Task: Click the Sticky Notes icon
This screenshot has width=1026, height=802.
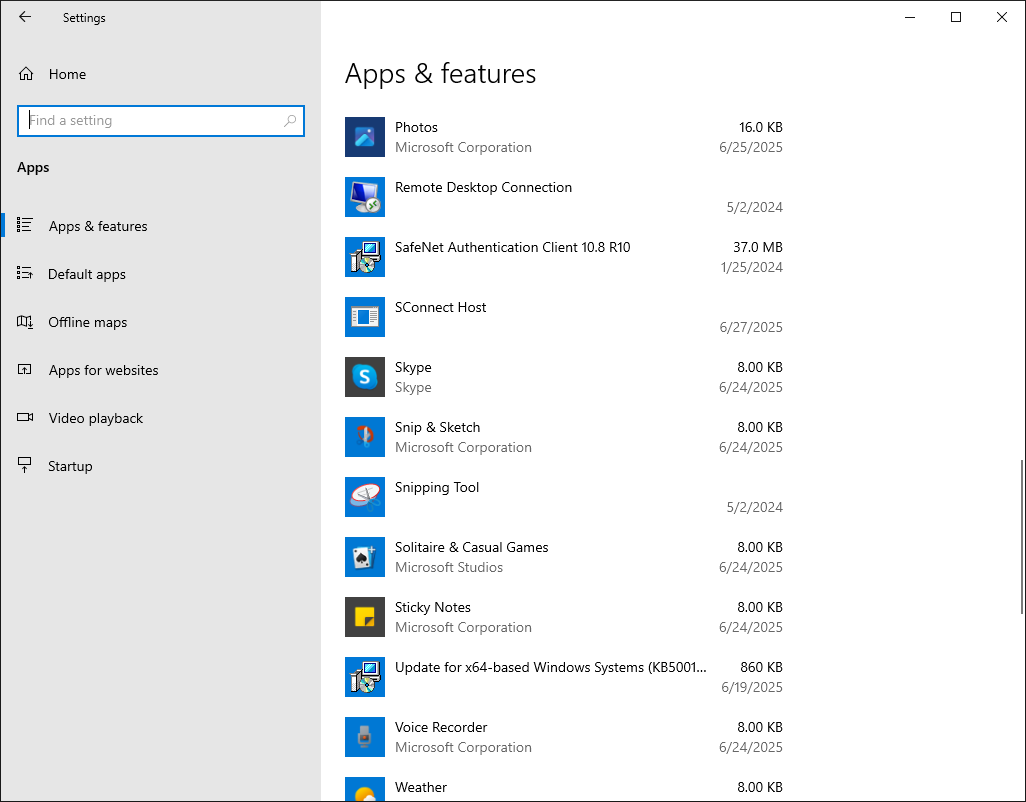Action: click(x=364, y=617)
